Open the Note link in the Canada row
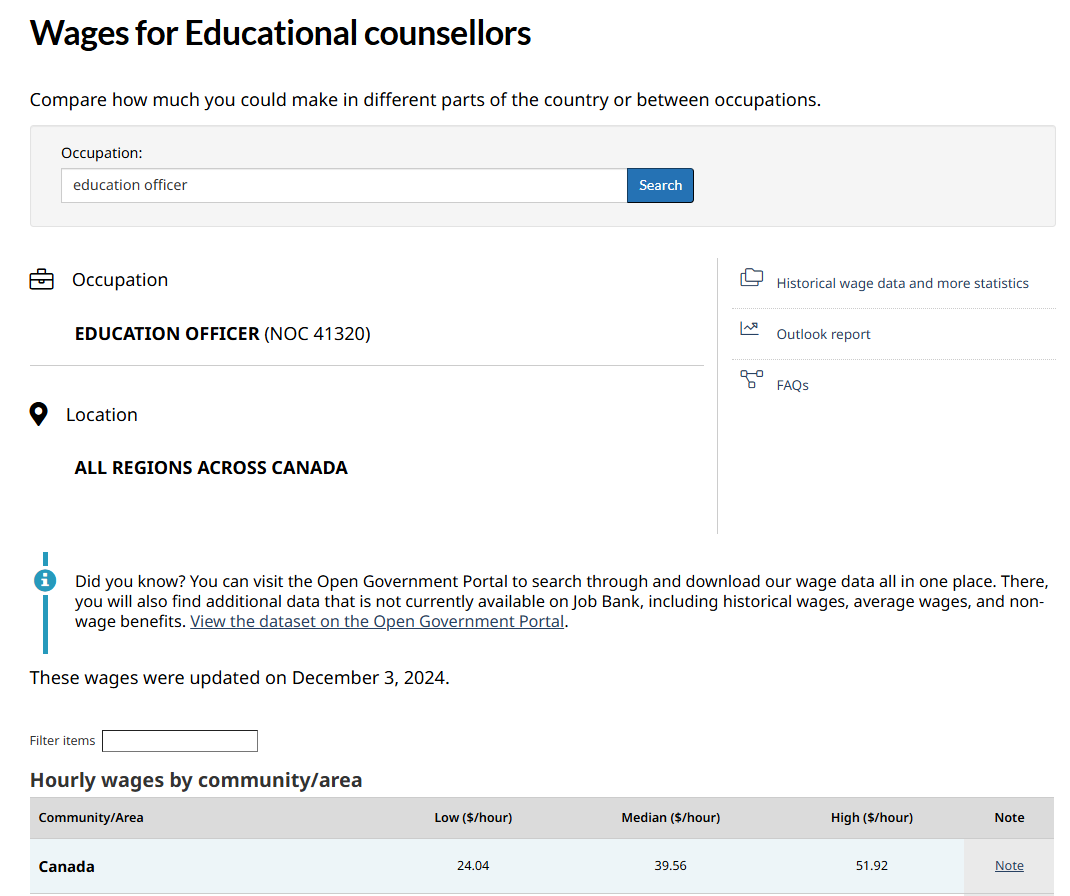 (x=1009, y=866)
